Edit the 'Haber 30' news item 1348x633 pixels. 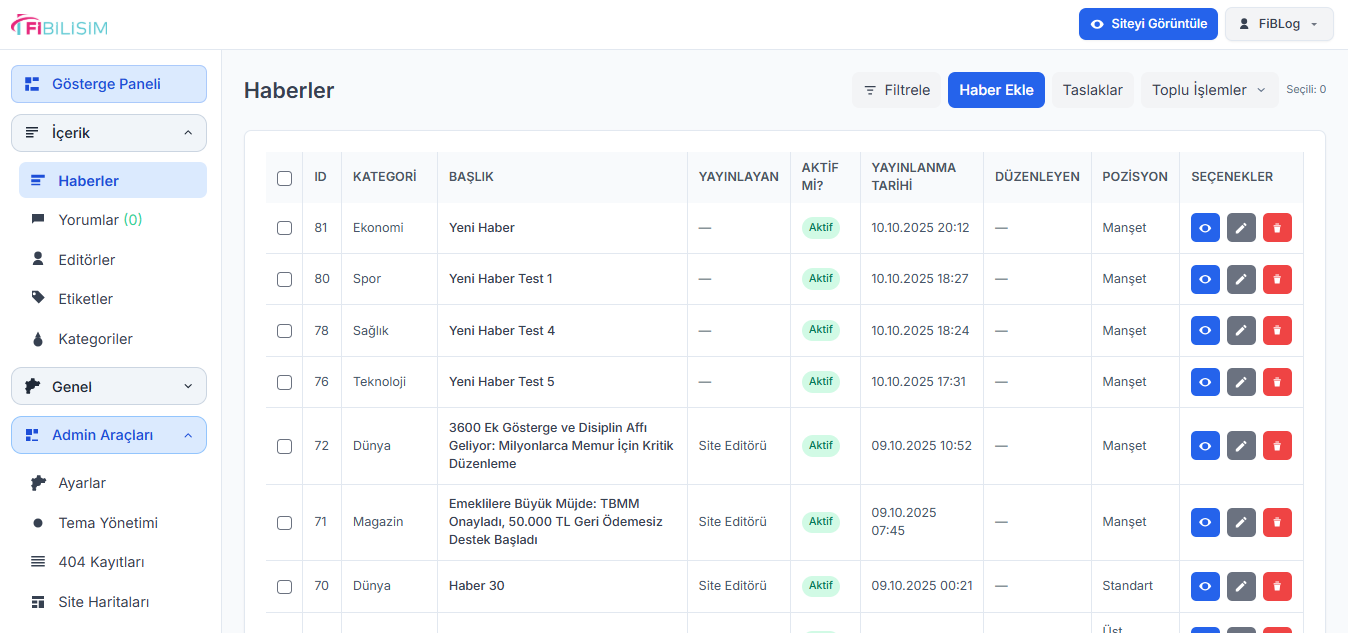pos(1241,586)
